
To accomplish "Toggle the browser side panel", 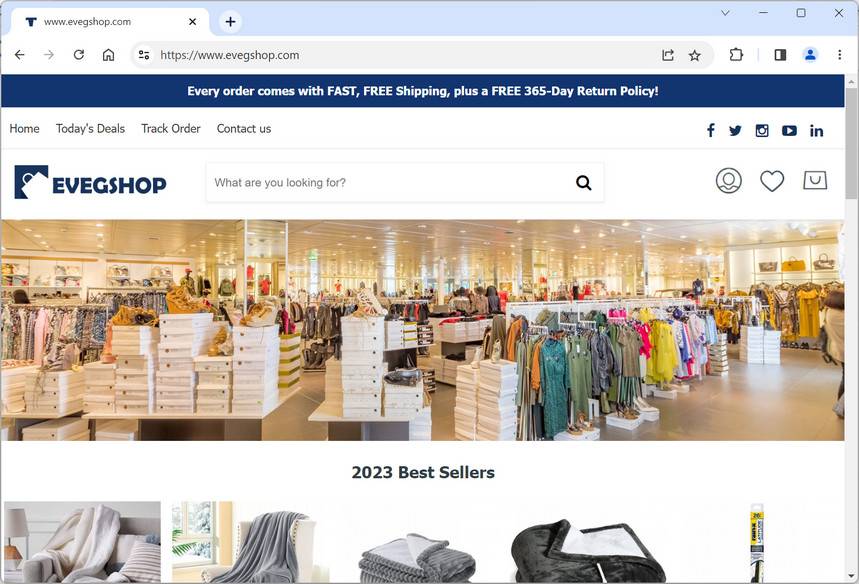I will pyautogui.click(x=780, y=55).
